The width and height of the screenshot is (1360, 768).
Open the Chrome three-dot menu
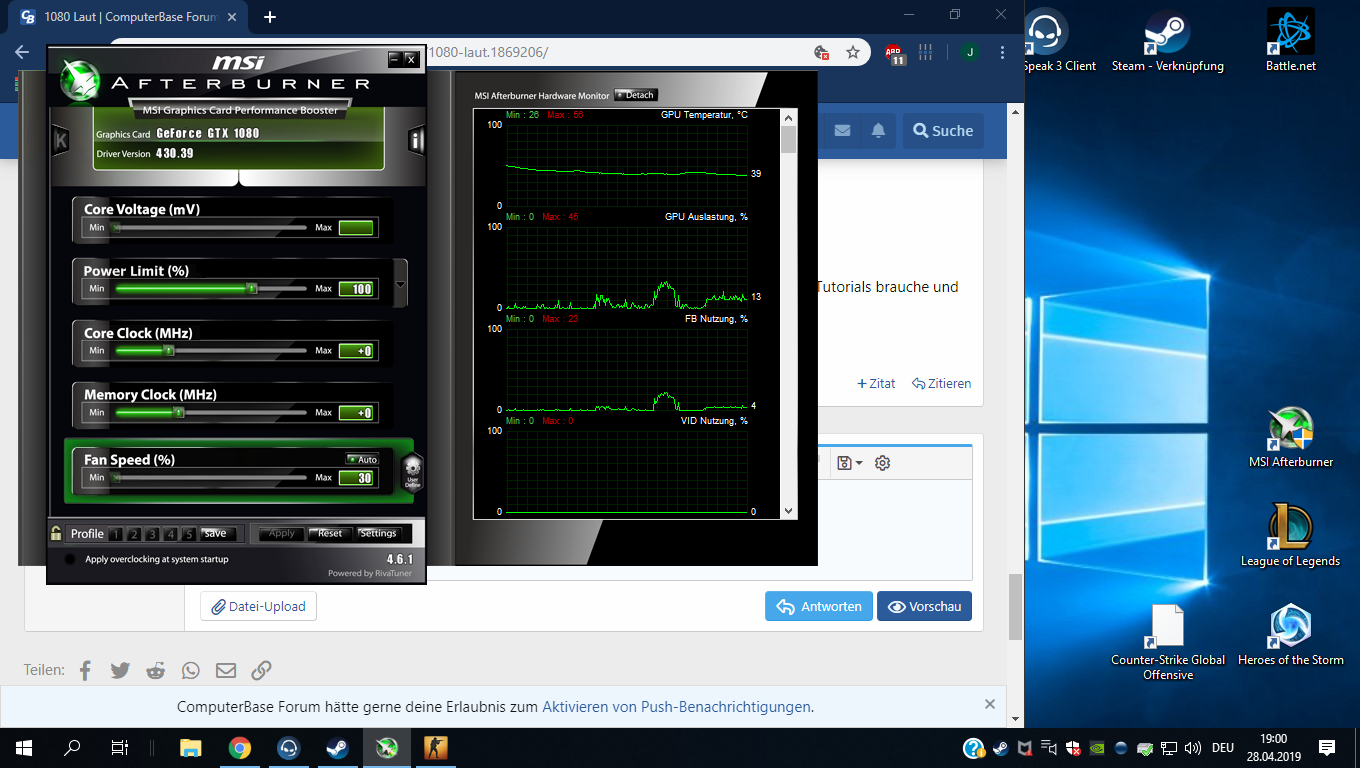pos(1003,52)
